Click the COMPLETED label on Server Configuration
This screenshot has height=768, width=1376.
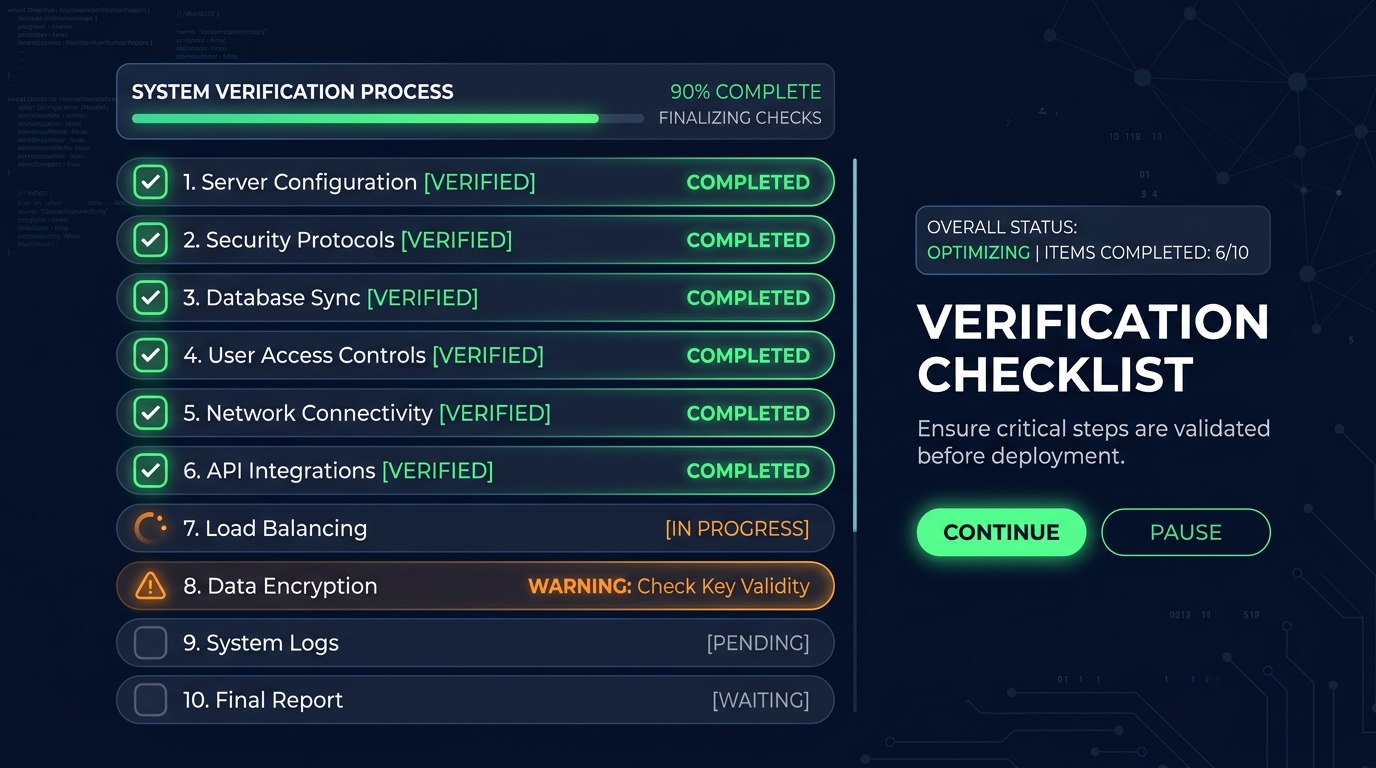pos(748,182)
